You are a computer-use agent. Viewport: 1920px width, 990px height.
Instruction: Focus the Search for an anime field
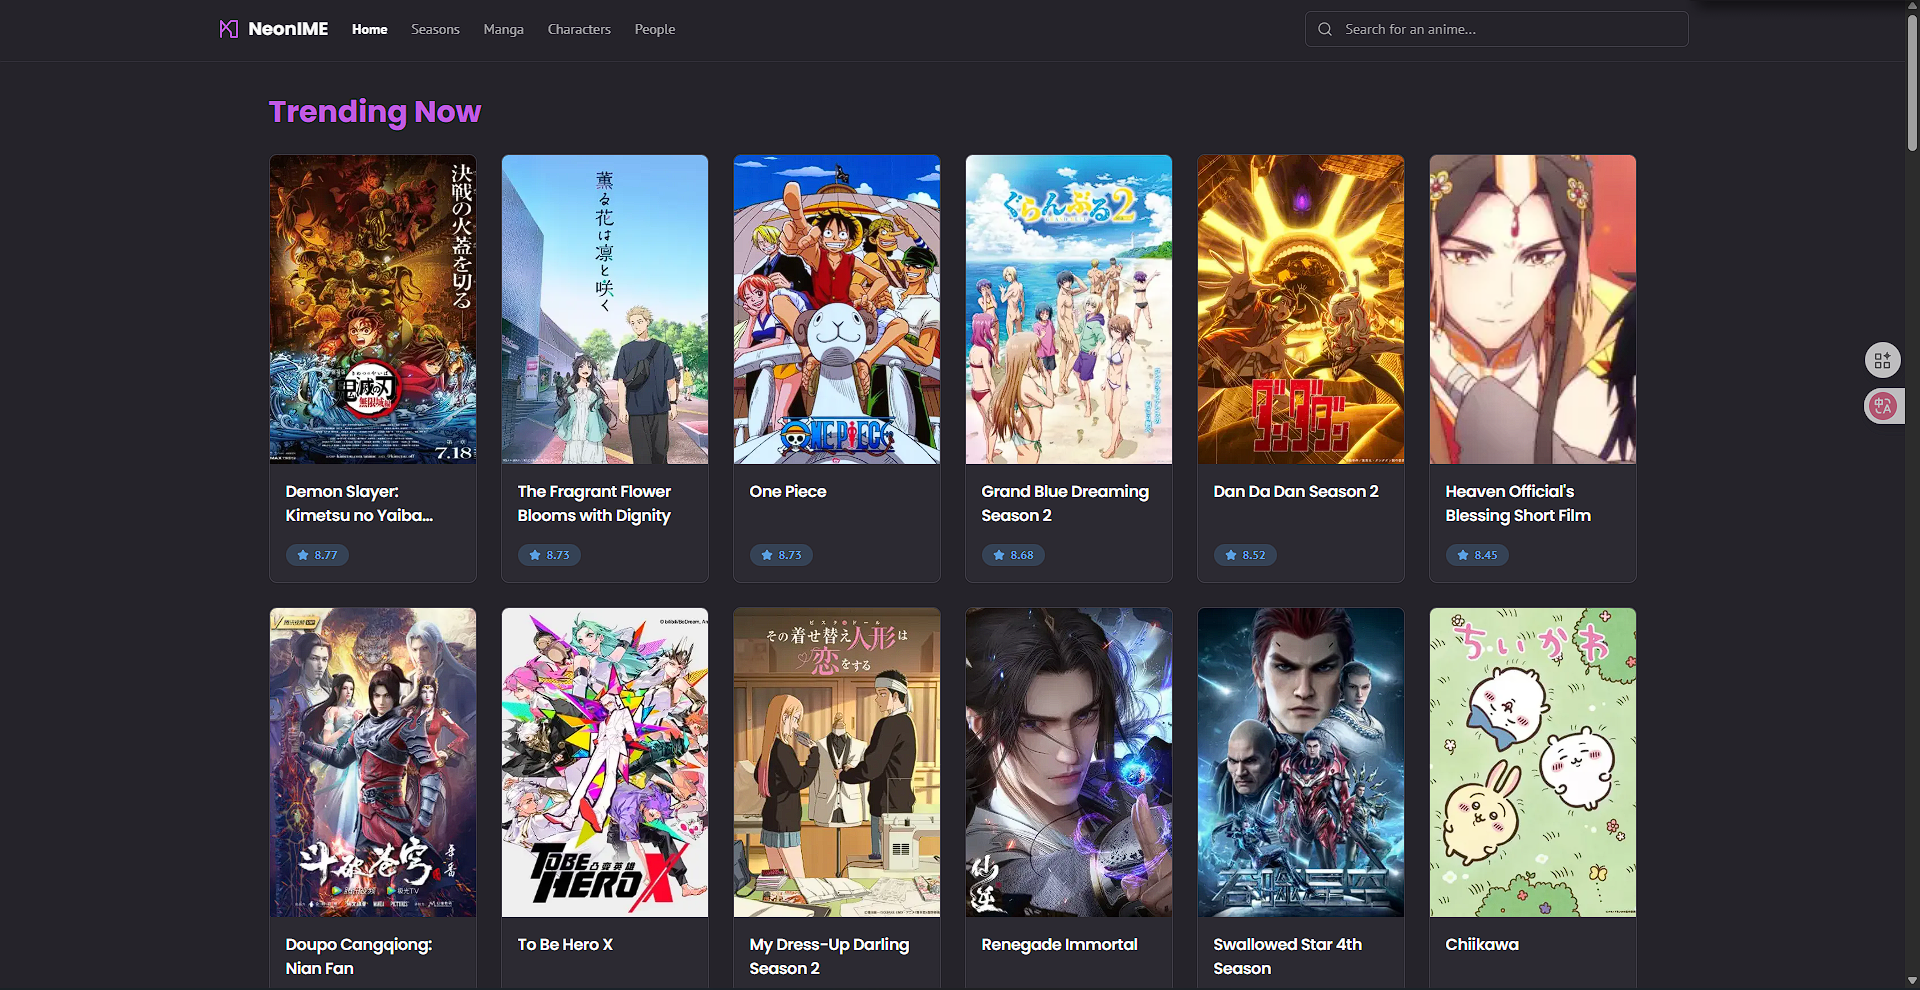[x=1496, y=29]
